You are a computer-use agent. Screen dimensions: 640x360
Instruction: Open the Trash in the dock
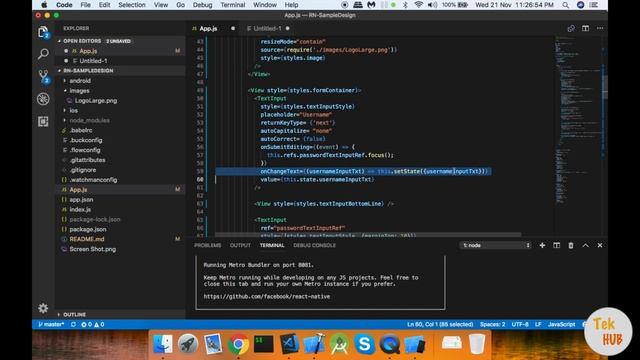click(477, 344)
